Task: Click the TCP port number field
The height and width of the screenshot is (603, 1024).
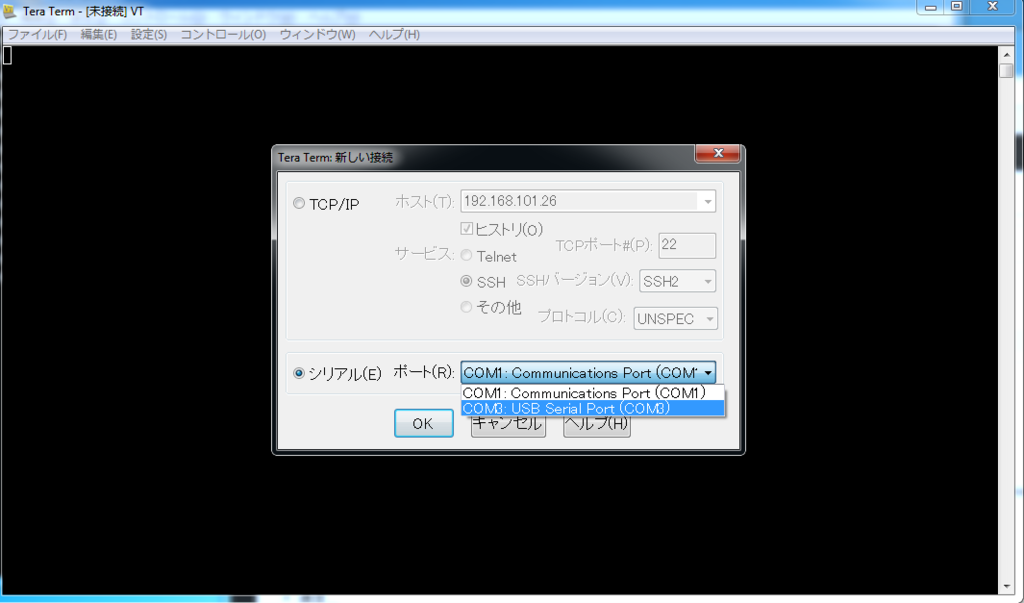Action: point(687,246)
